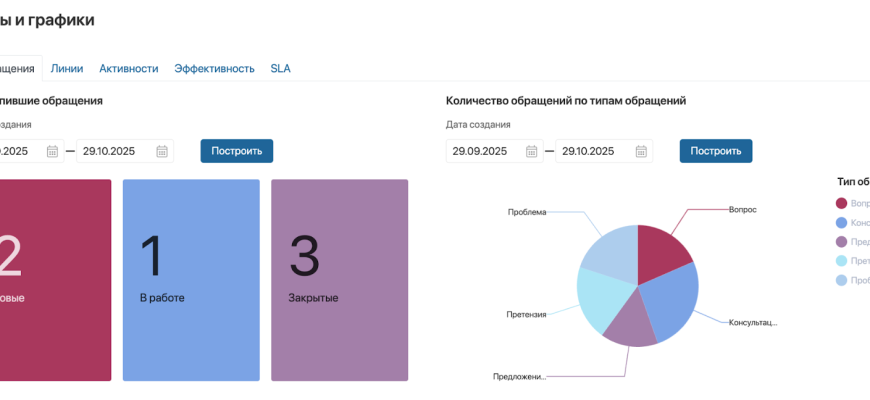
Task: Select the В работе counter card
Action: pos(191,280)
